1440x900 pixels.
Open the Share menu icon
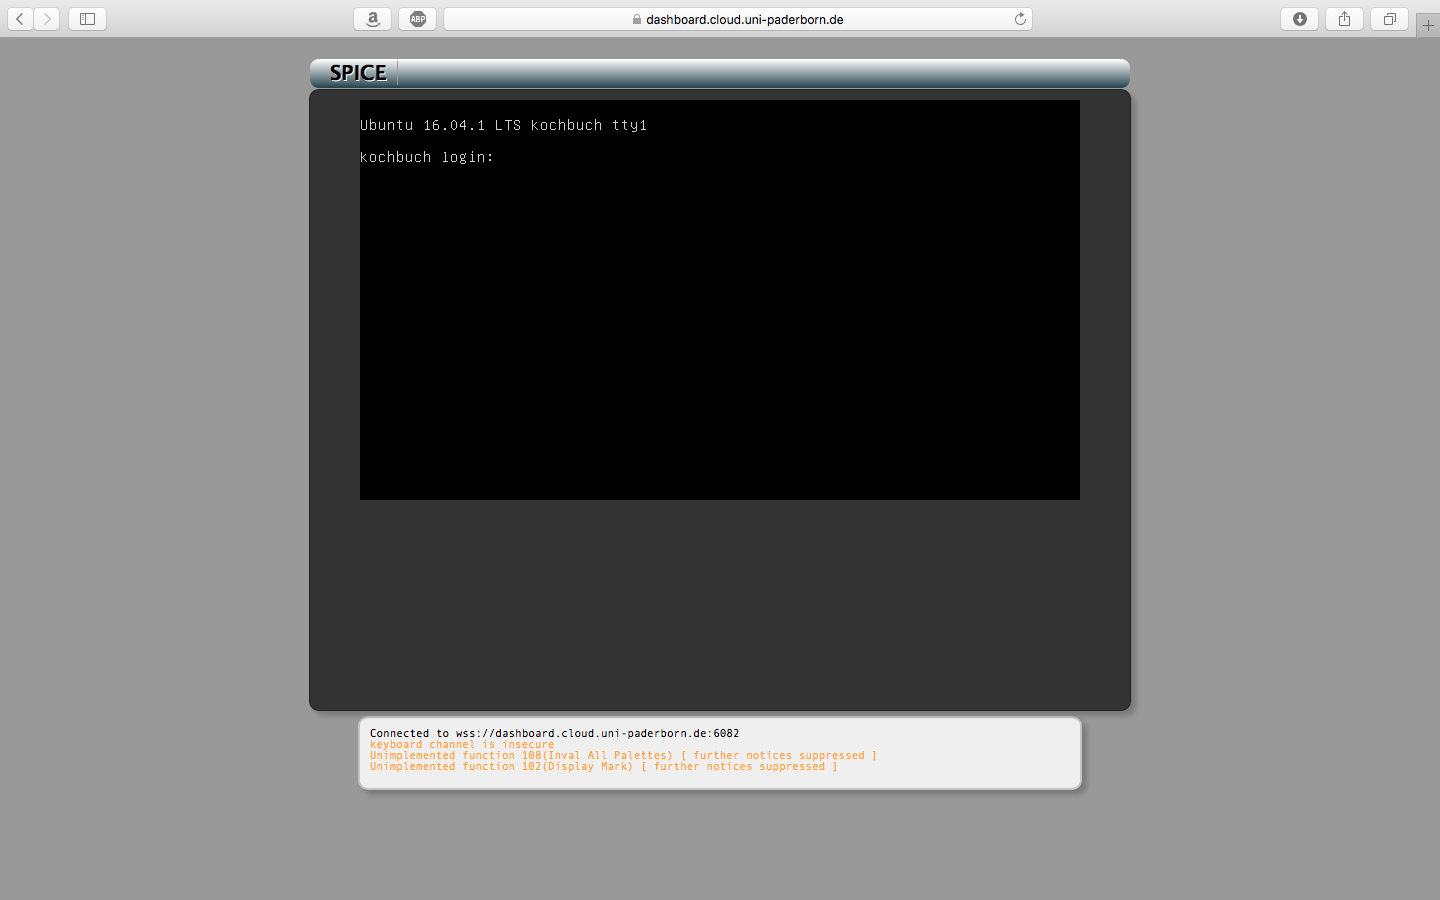pos(1344,19)
